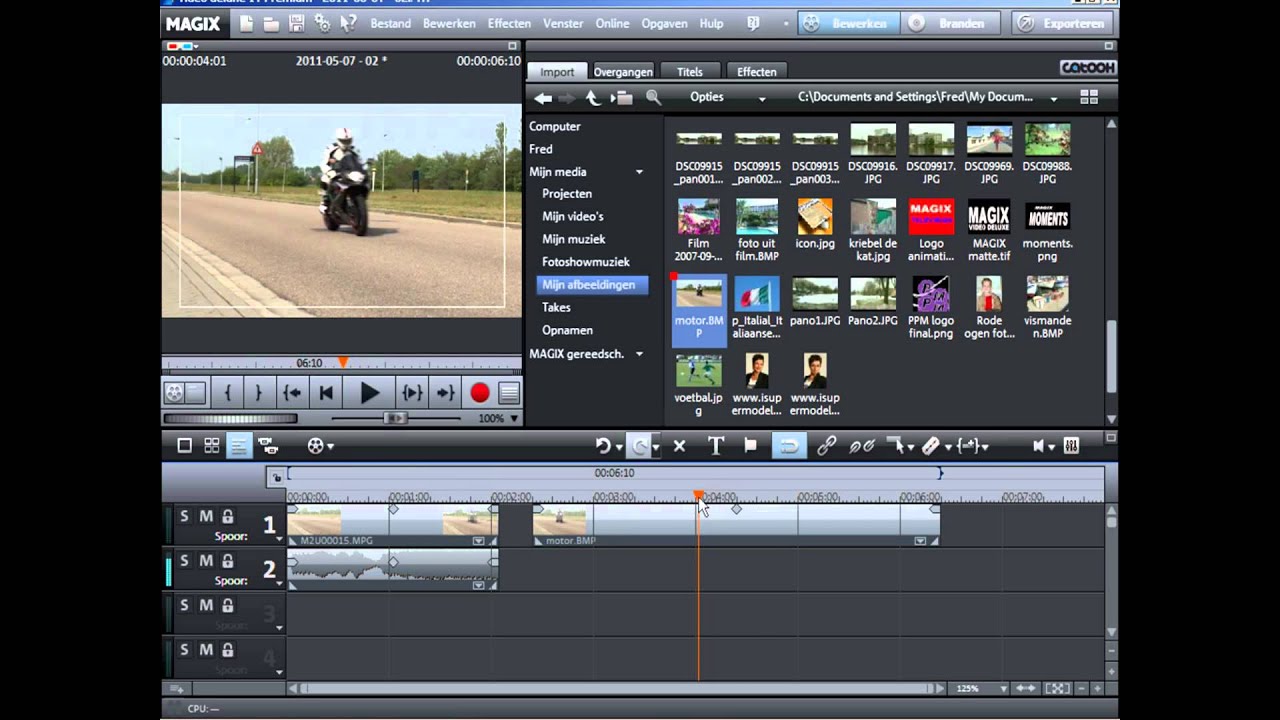Redo the action in timeline toolbar
1280x720 pixels.
pyautogui.click(x=640, y=446)
